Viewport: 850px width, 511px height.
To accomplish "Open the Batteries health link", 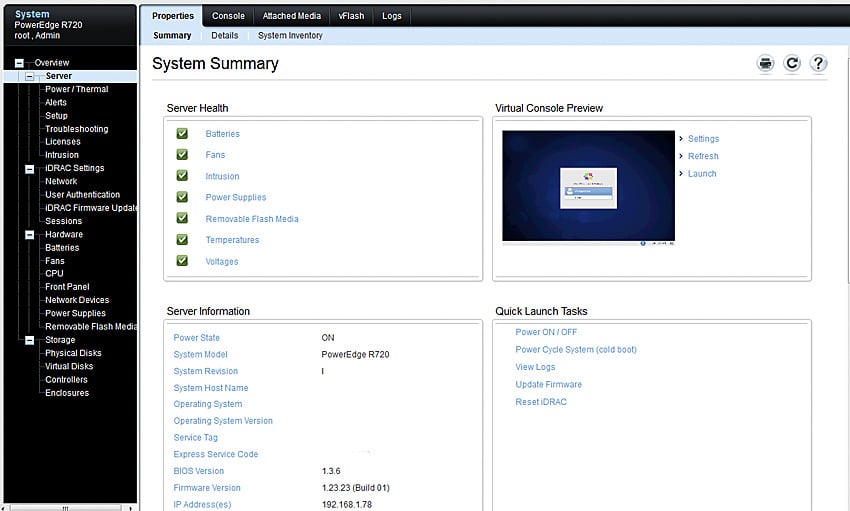I will (x=222, y=134).
